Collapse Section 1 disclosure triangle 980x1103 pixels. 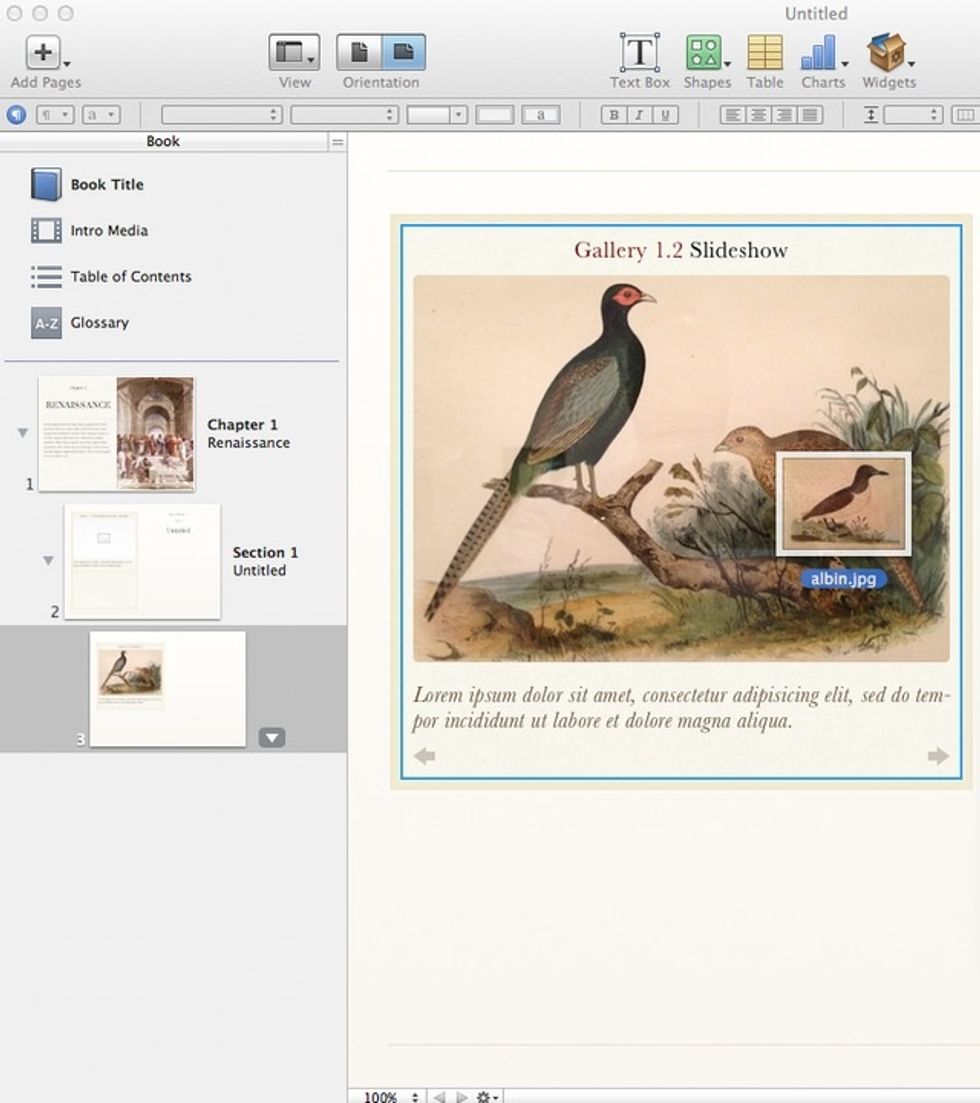click(x=48, y=561)
